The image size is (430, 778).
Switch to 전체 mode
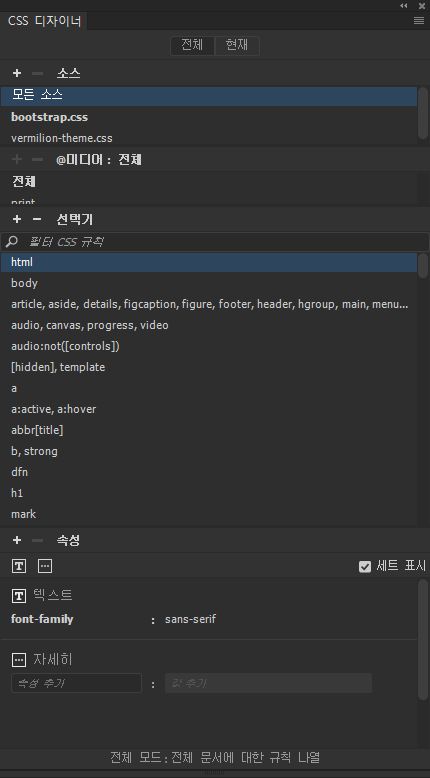(192, 45)
